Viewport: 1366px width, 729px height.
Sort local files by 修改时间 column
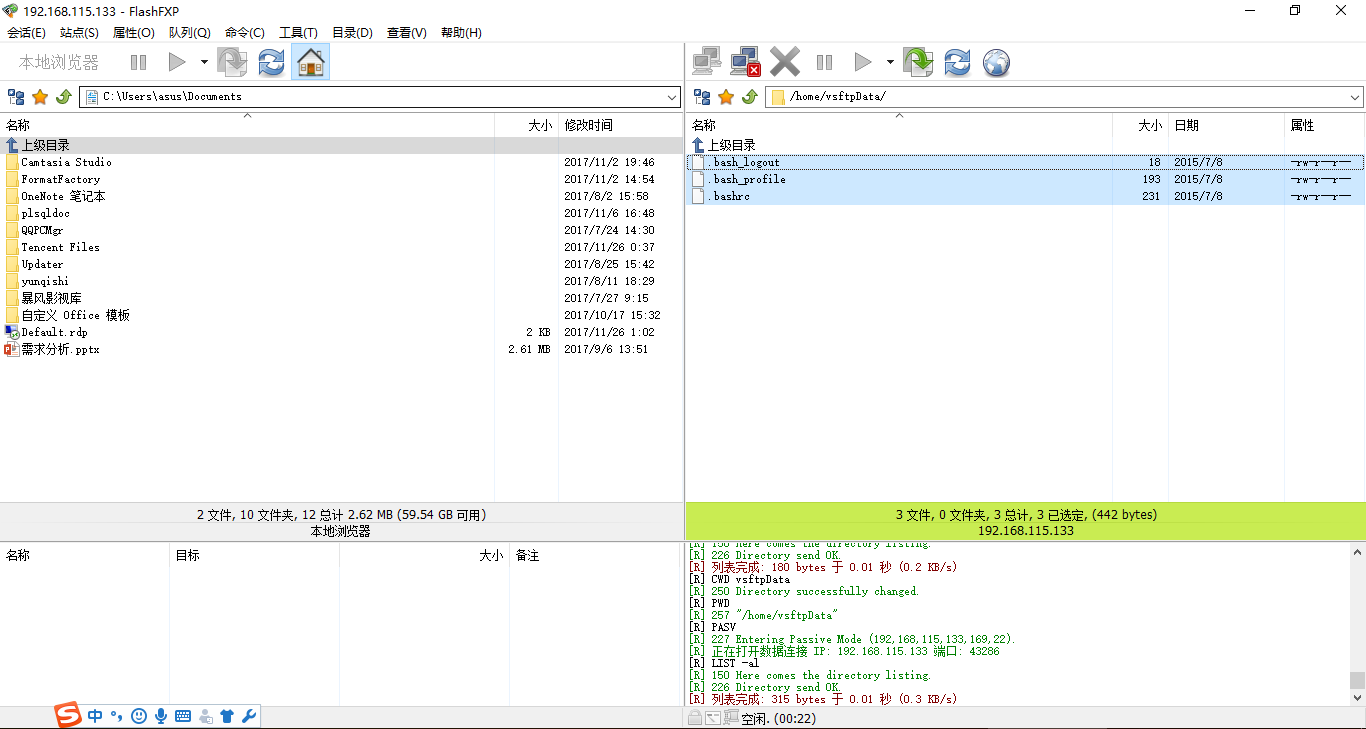pyautogui.click(x=620, y=125)
